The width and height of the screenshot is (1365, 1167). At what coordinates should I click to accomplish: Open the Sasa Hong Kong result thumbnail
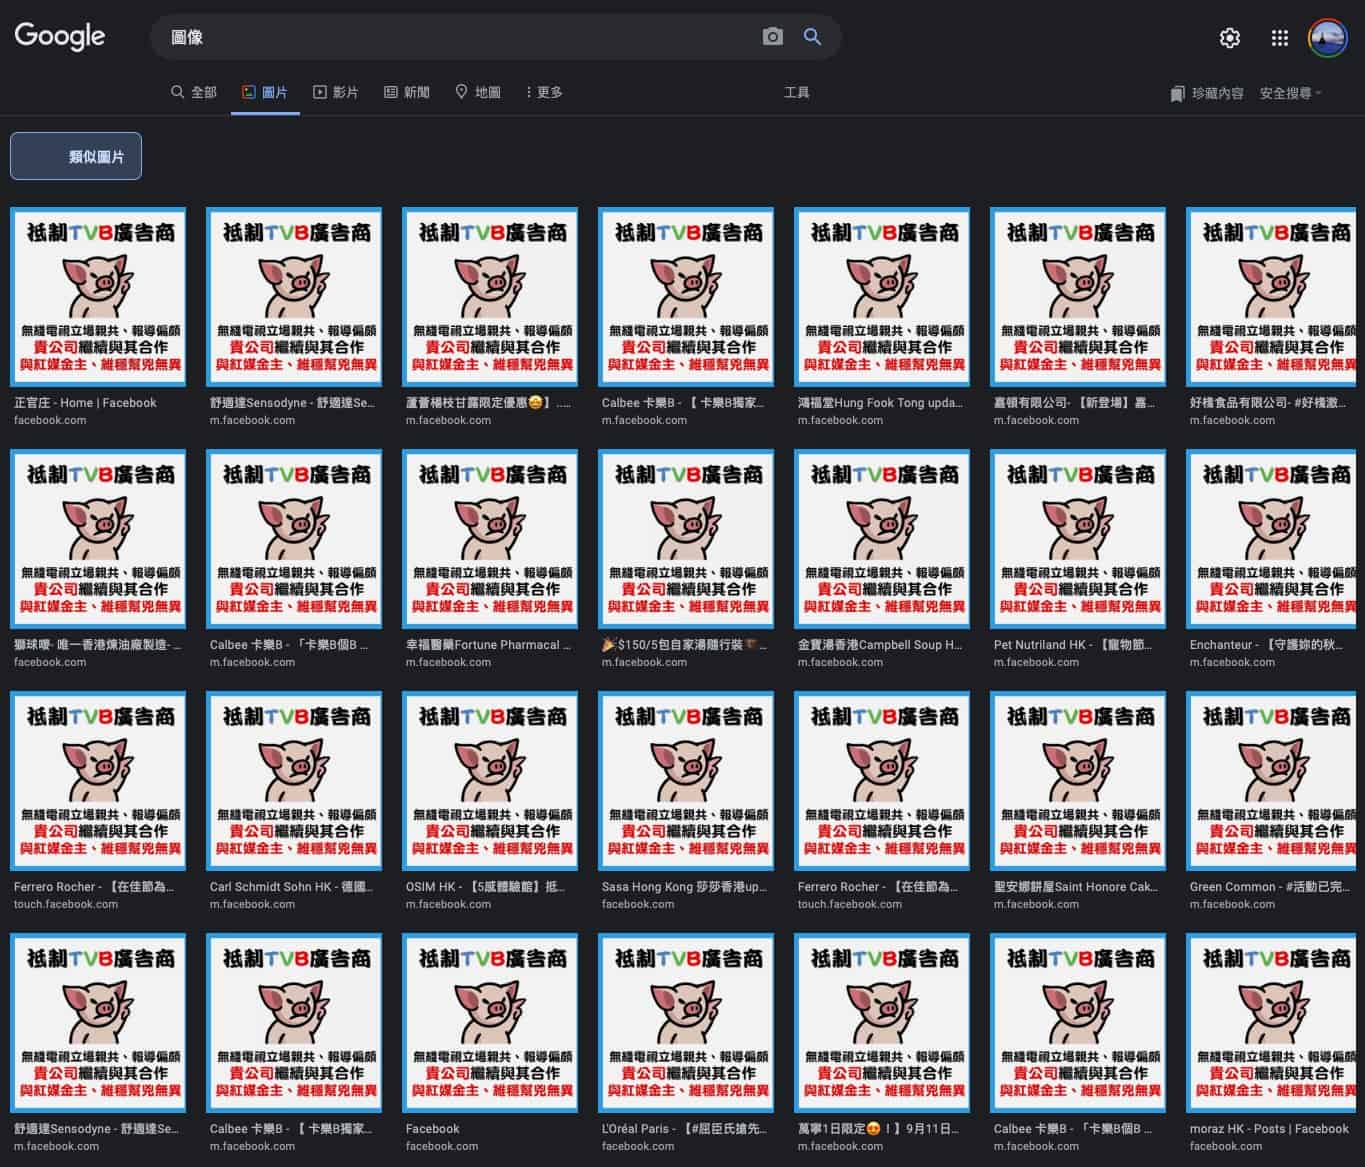686,781
